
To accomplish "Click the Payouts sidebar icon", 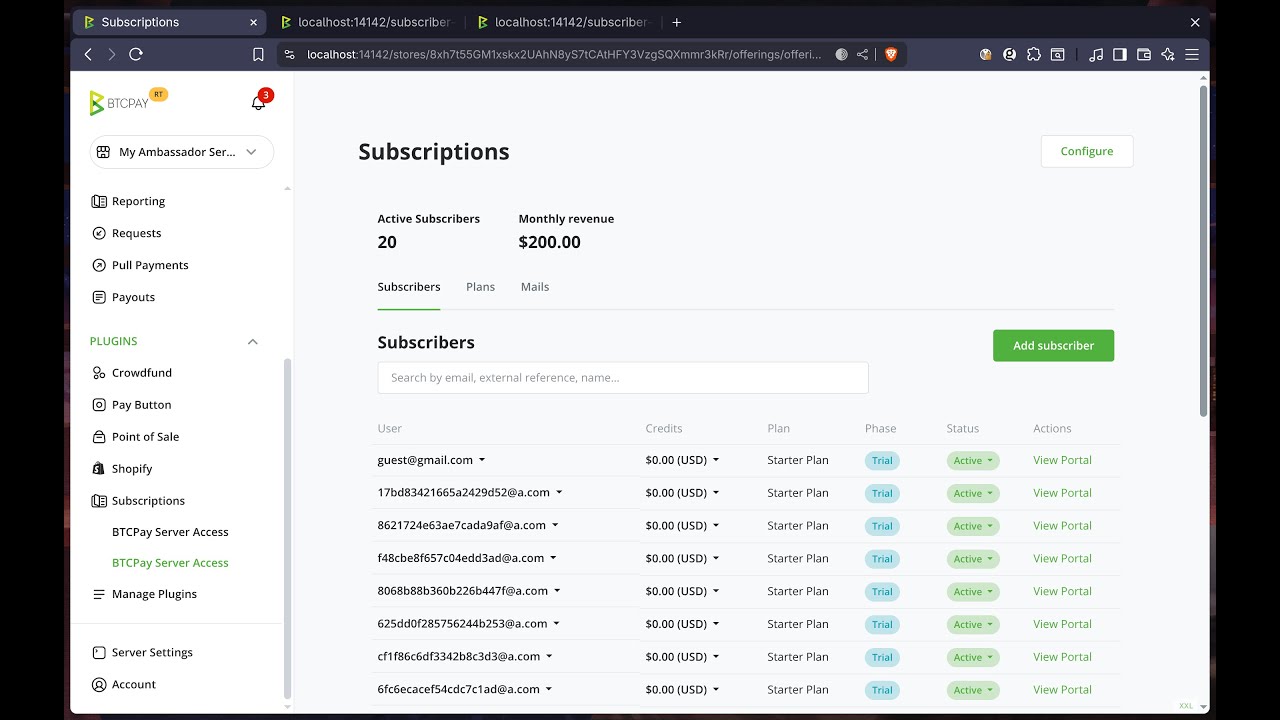I will pyautogui.click(x=98, y=297).
